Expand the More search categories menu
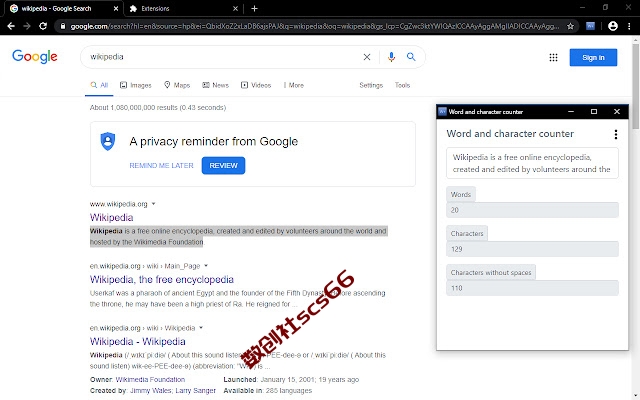 293,85
